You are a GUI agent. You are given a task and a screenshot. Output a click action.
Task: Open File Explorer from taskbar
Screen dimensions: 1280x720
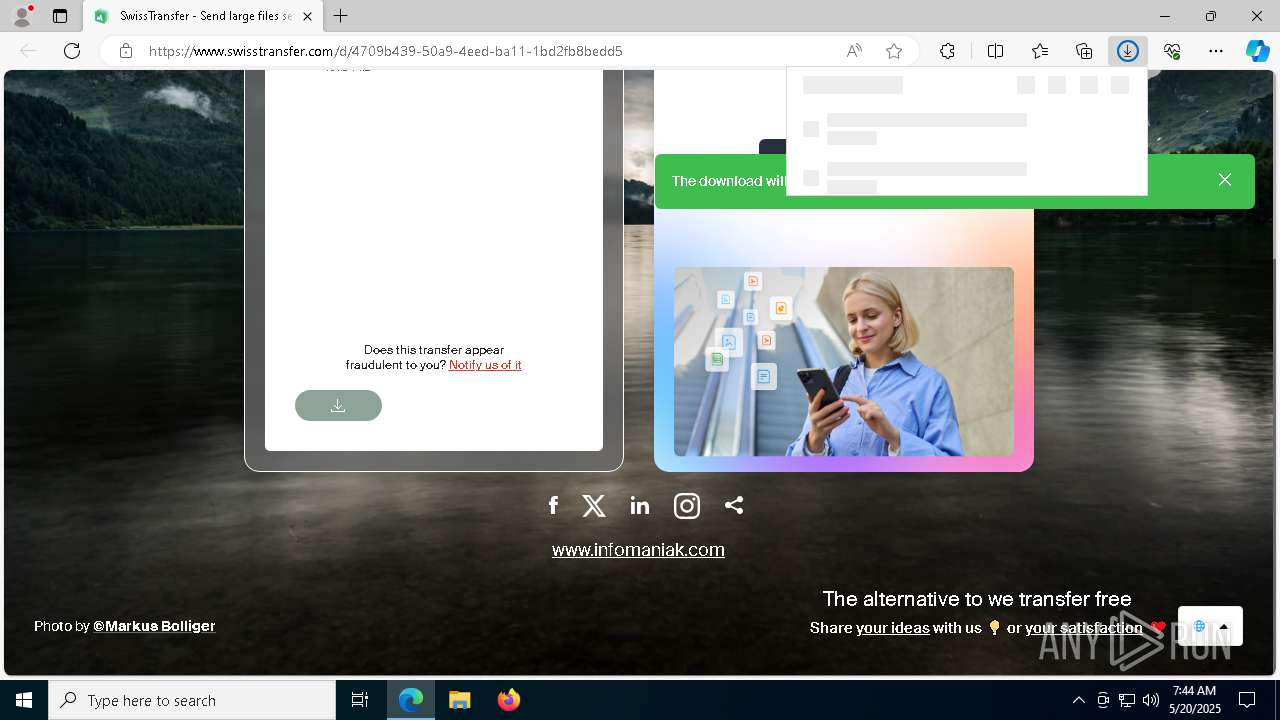(459, 700)
